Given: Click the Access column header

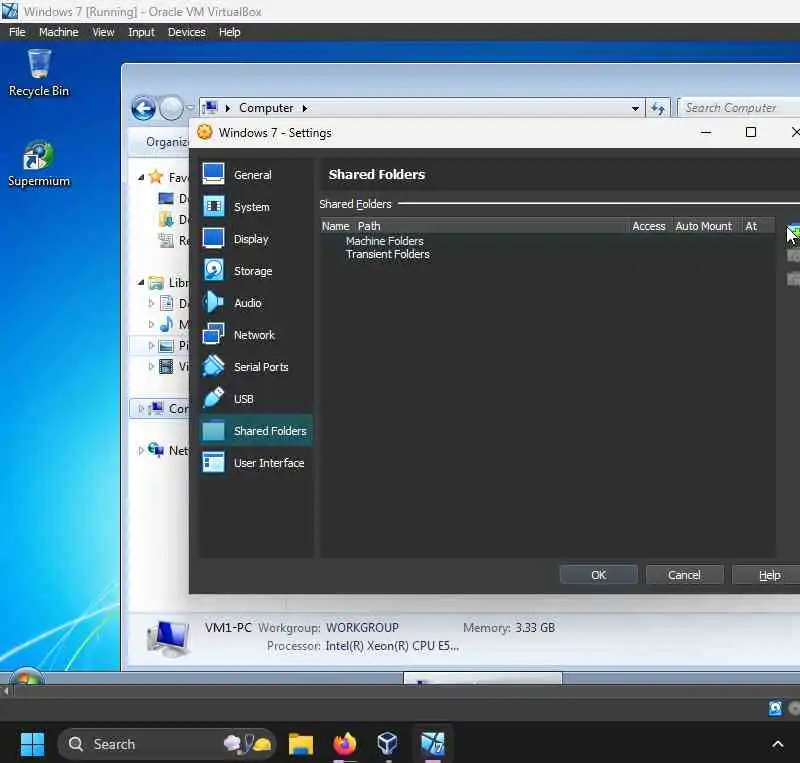Looking at the screenshot, I should coord(648,226).
